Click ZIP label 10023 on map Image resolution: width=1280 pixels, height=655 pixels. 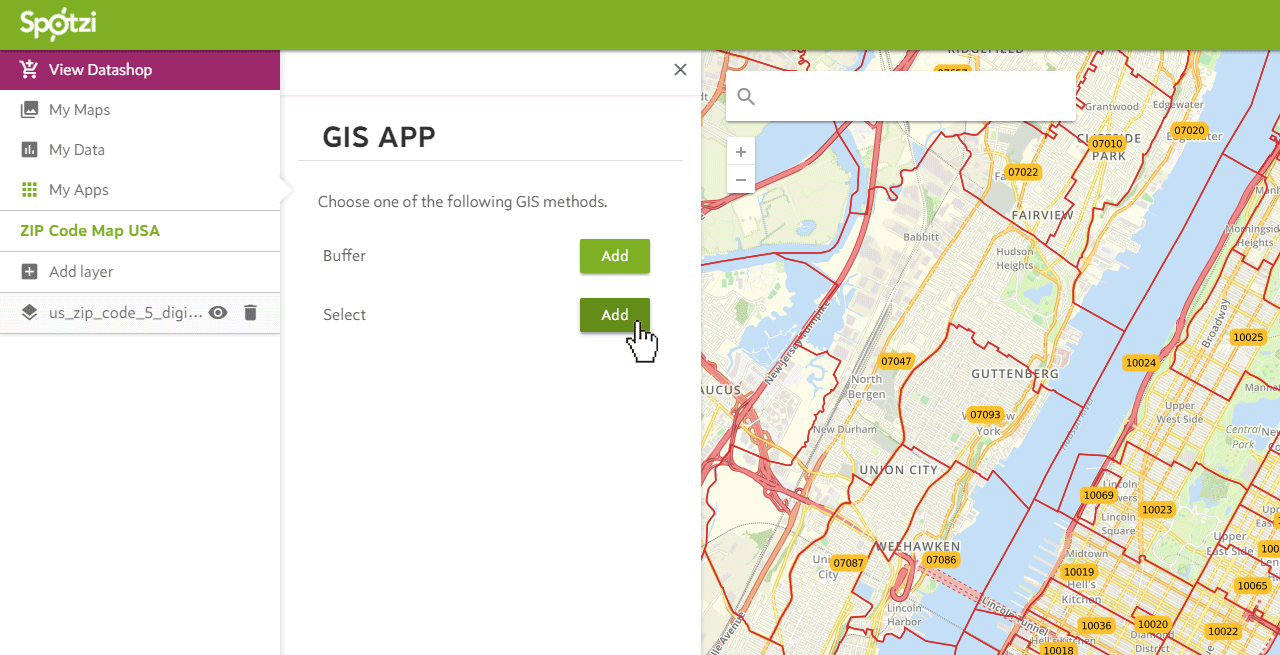pyautogui.click(x=1156, y=510)
